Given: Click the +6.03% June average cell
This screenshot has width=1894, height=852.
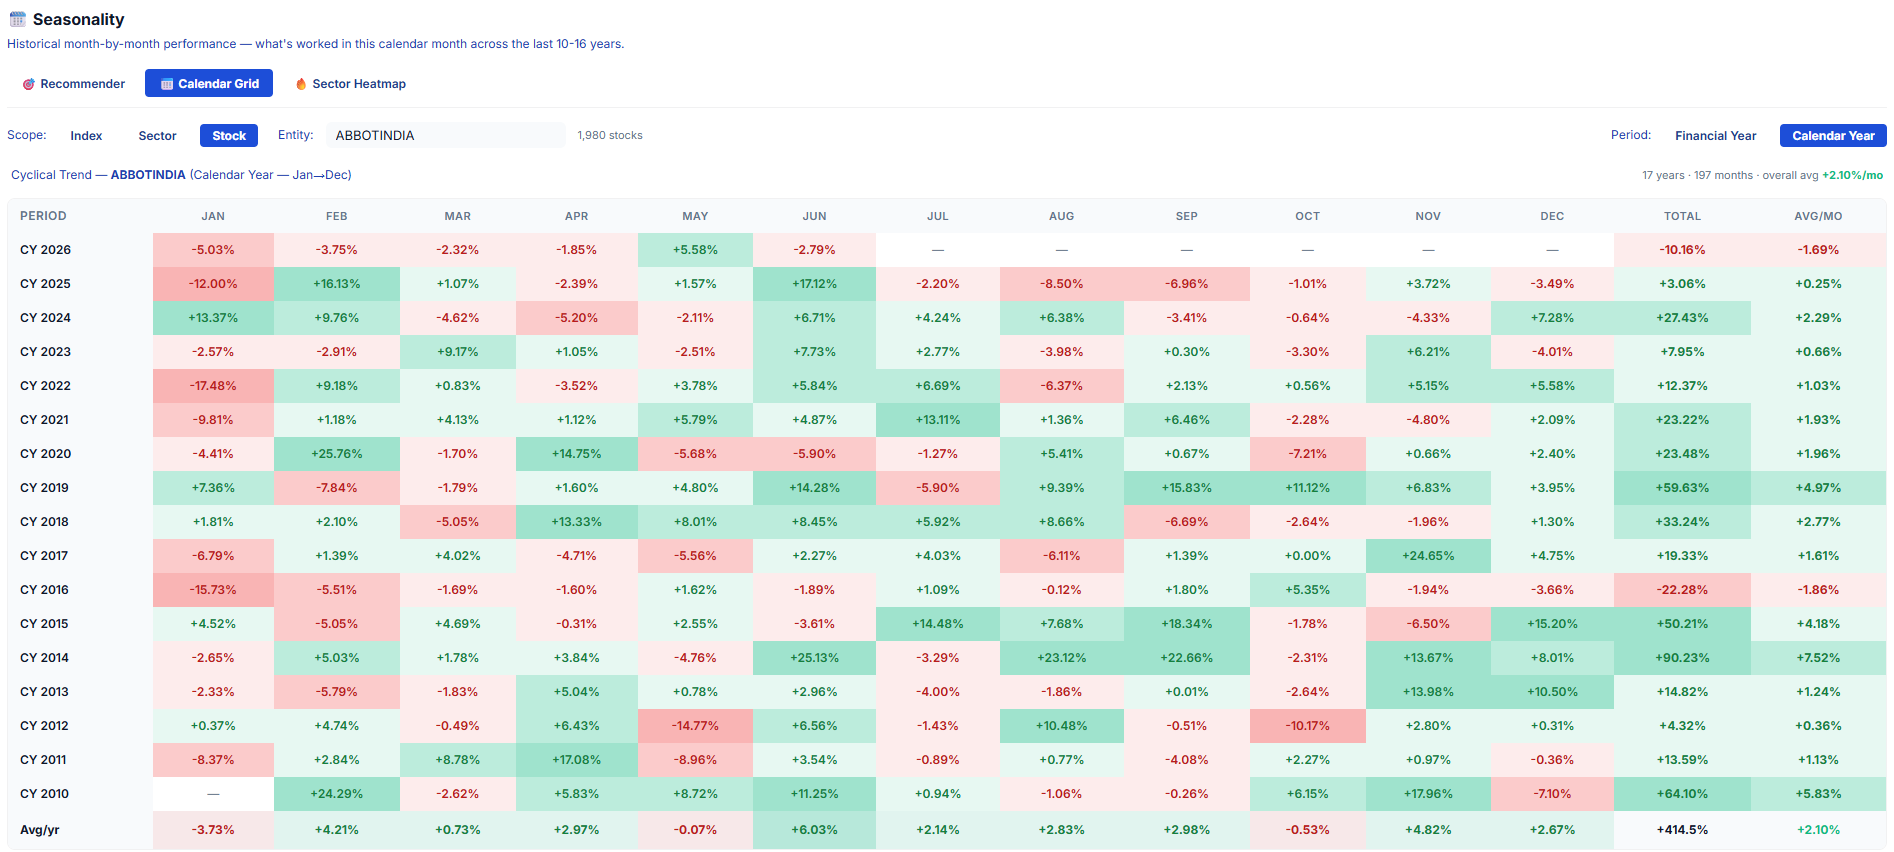Looking at the screenshot, I should pyautogui.click(x=815, y=830).
